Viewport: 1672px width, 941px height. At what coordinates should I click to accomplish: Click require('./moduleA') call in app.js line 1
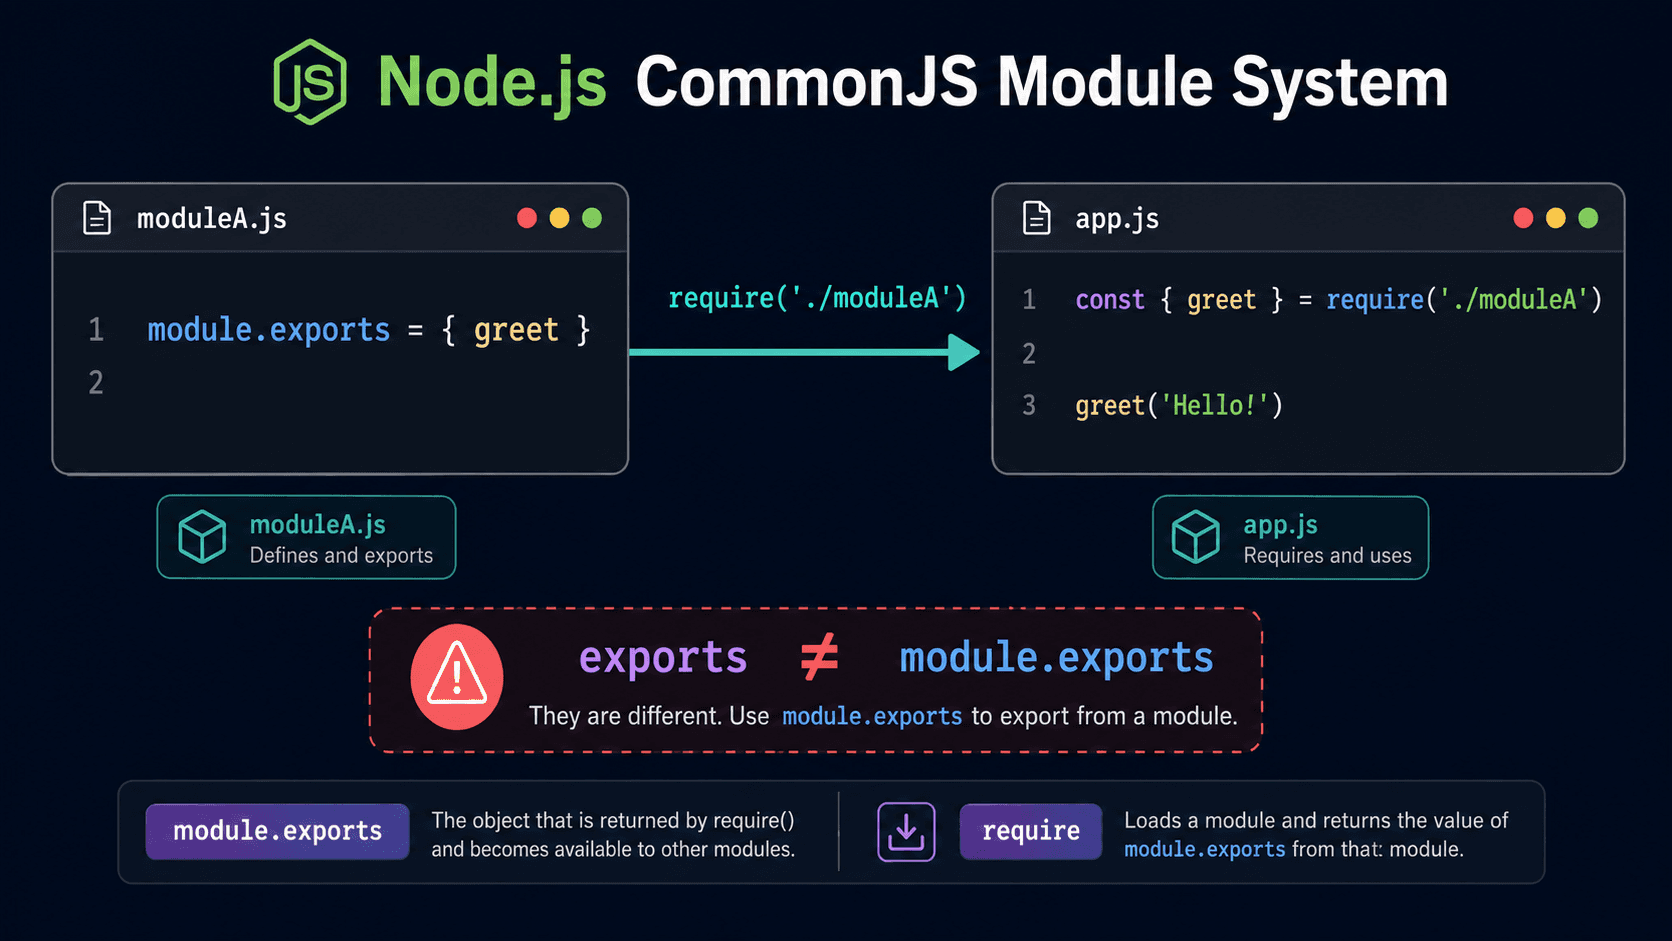(x=1464, y=300)
